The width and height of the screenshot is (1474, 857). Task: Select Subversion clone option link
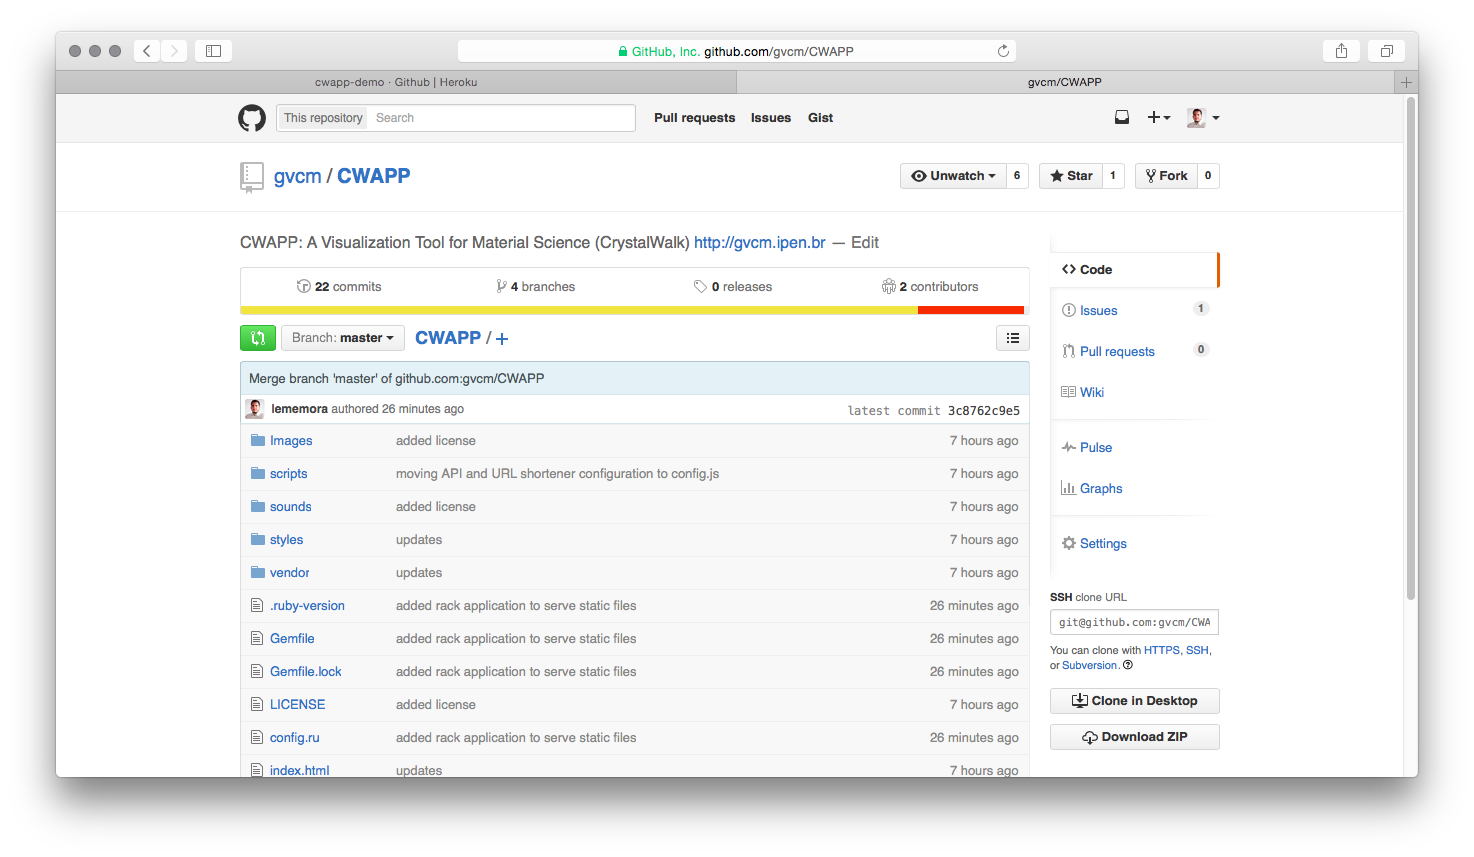click(1089, 665)
